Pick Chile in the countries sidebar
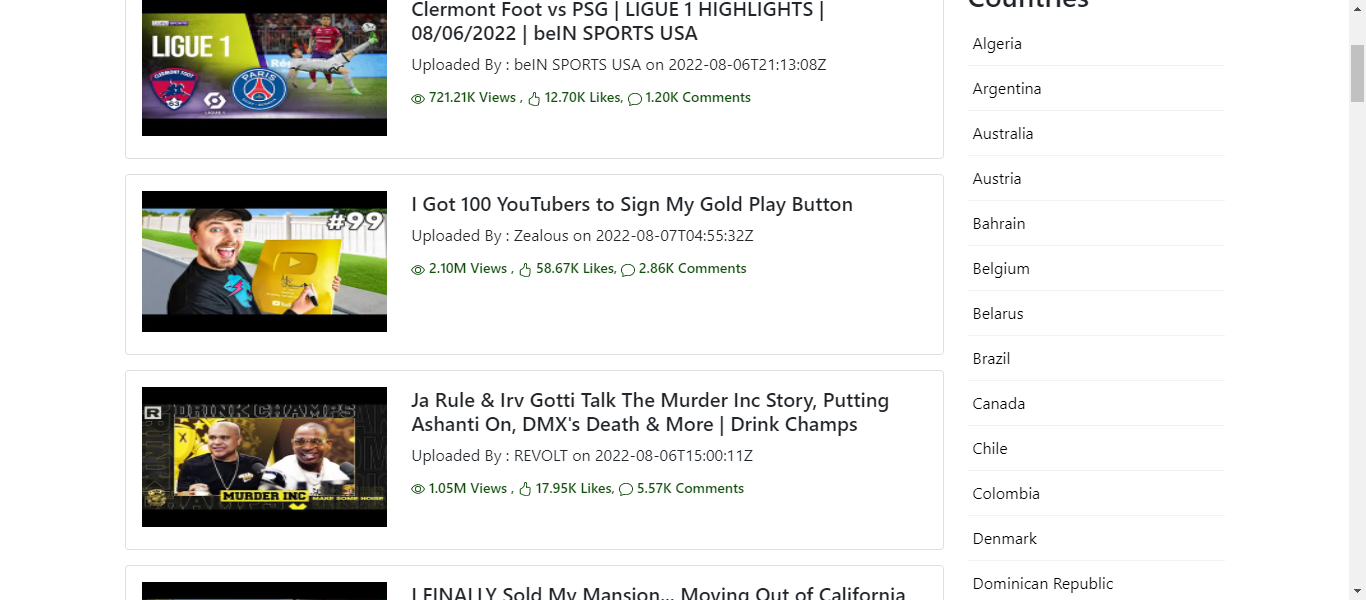1366x600 pixels. (x=1096, y=449)
